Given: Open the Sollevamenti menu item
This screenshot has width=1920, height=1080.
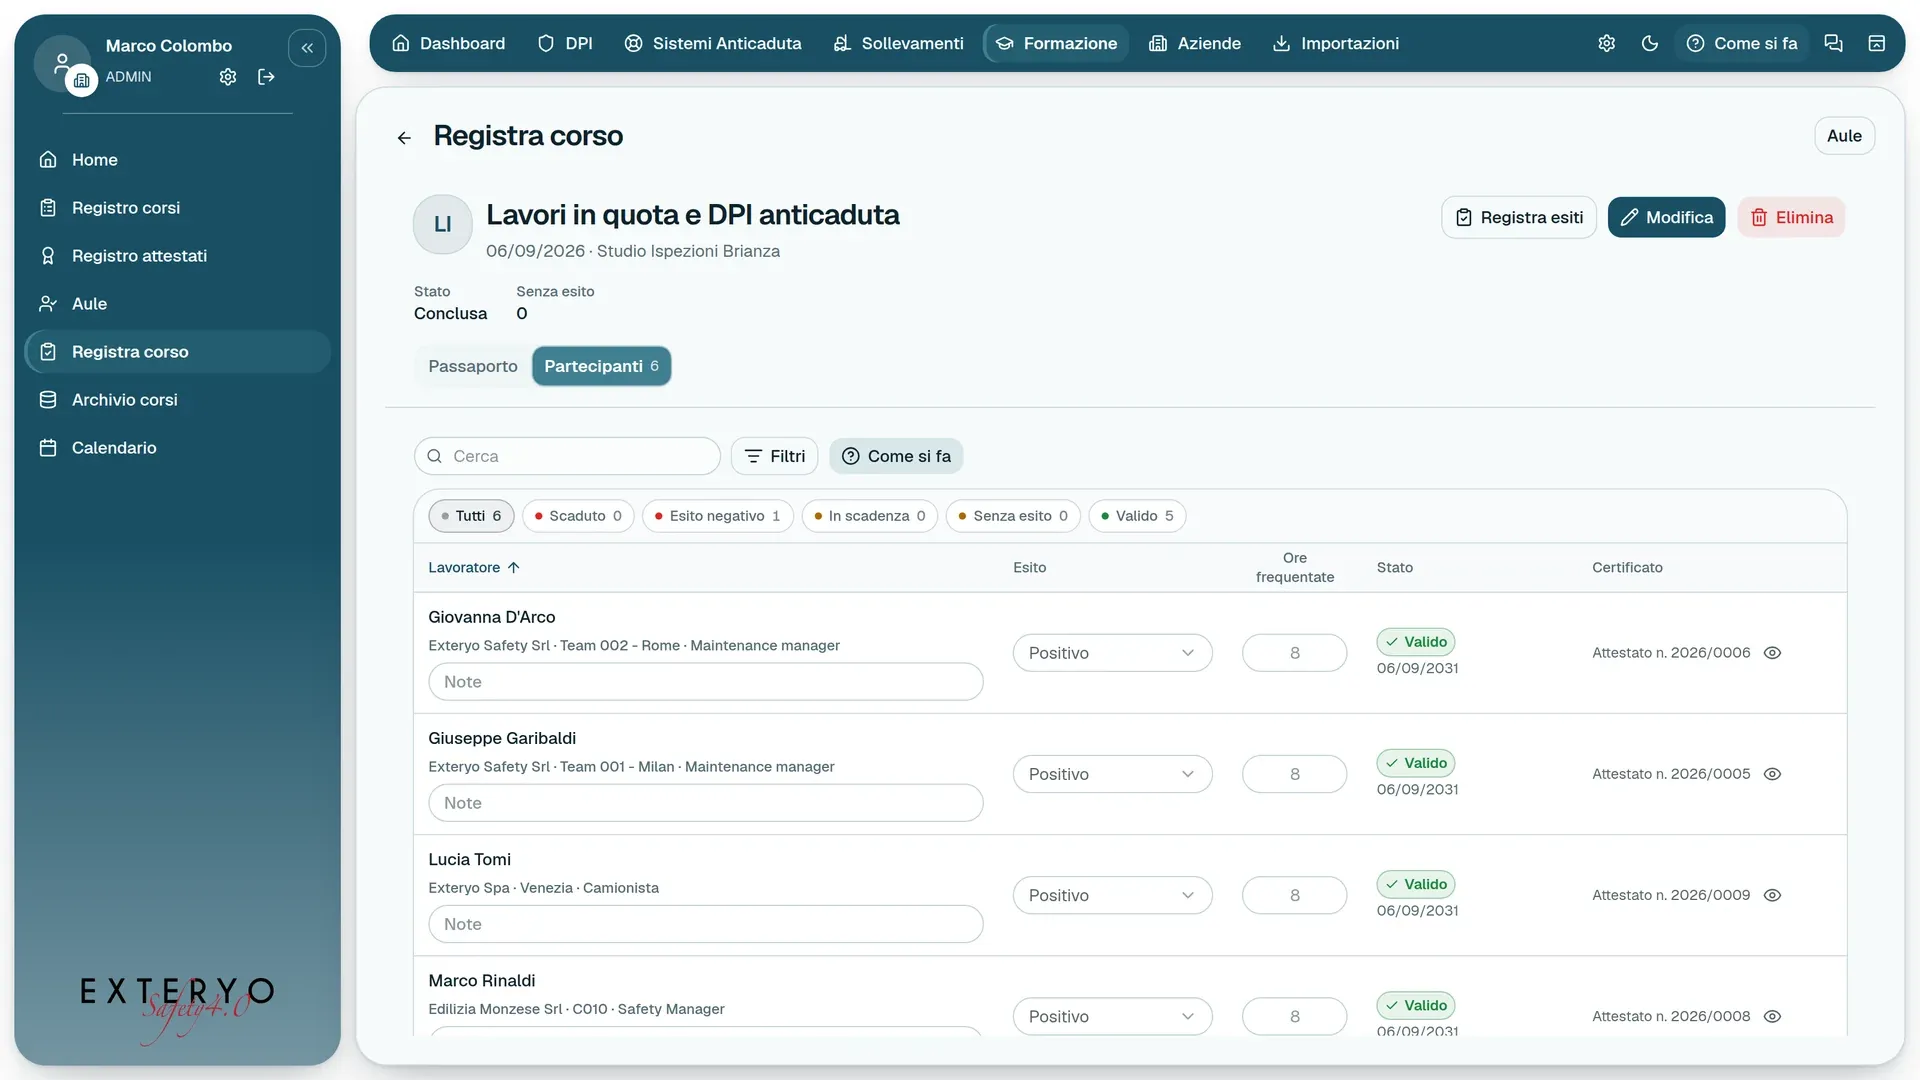Looking at the screenshot, I should tap(899, 43).
